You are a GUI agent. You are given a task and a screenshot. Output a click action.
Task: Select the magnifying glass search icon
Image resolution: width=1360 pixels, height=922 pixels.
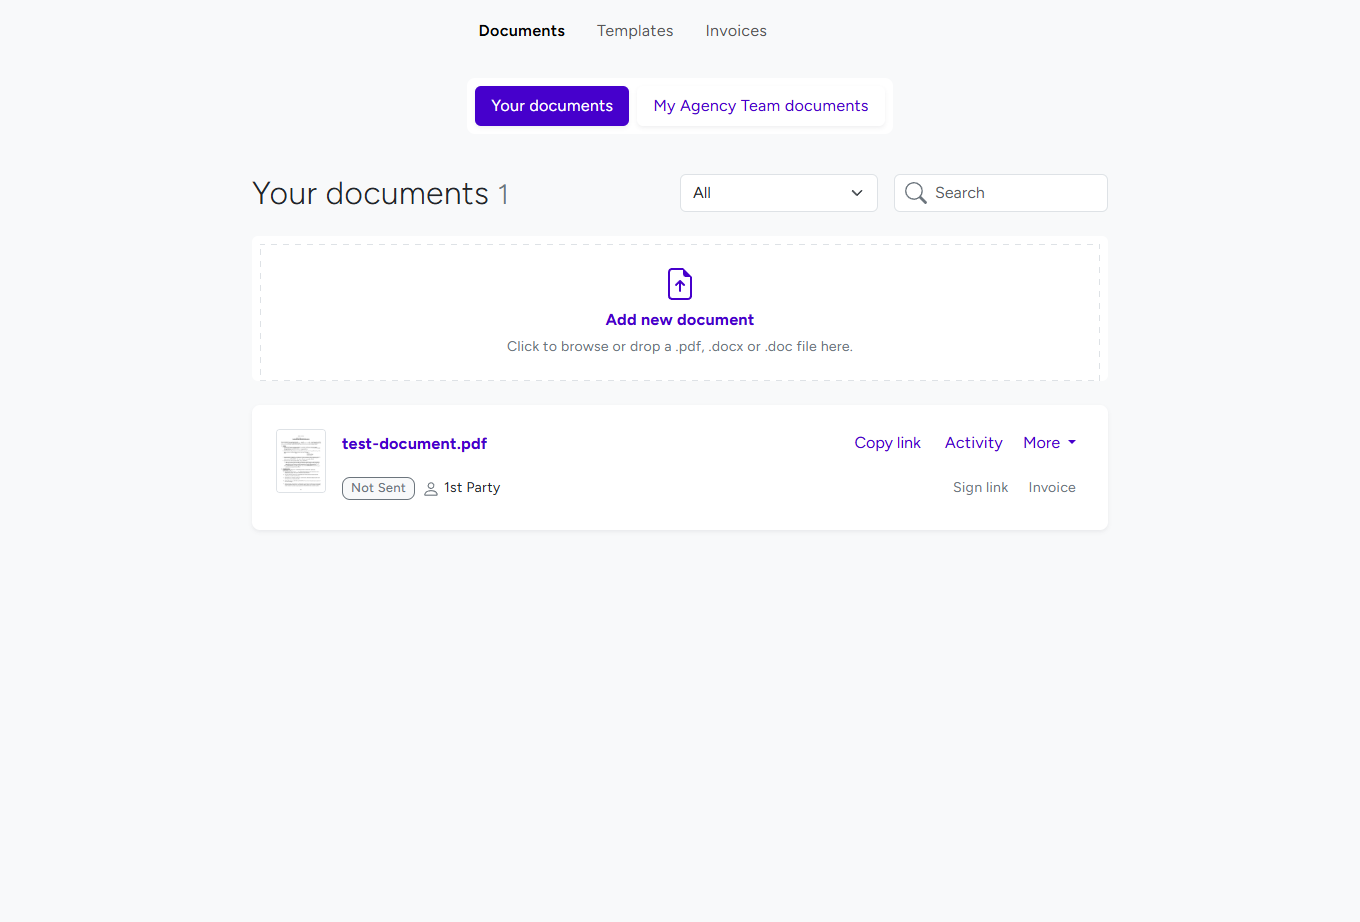[915, 192]
